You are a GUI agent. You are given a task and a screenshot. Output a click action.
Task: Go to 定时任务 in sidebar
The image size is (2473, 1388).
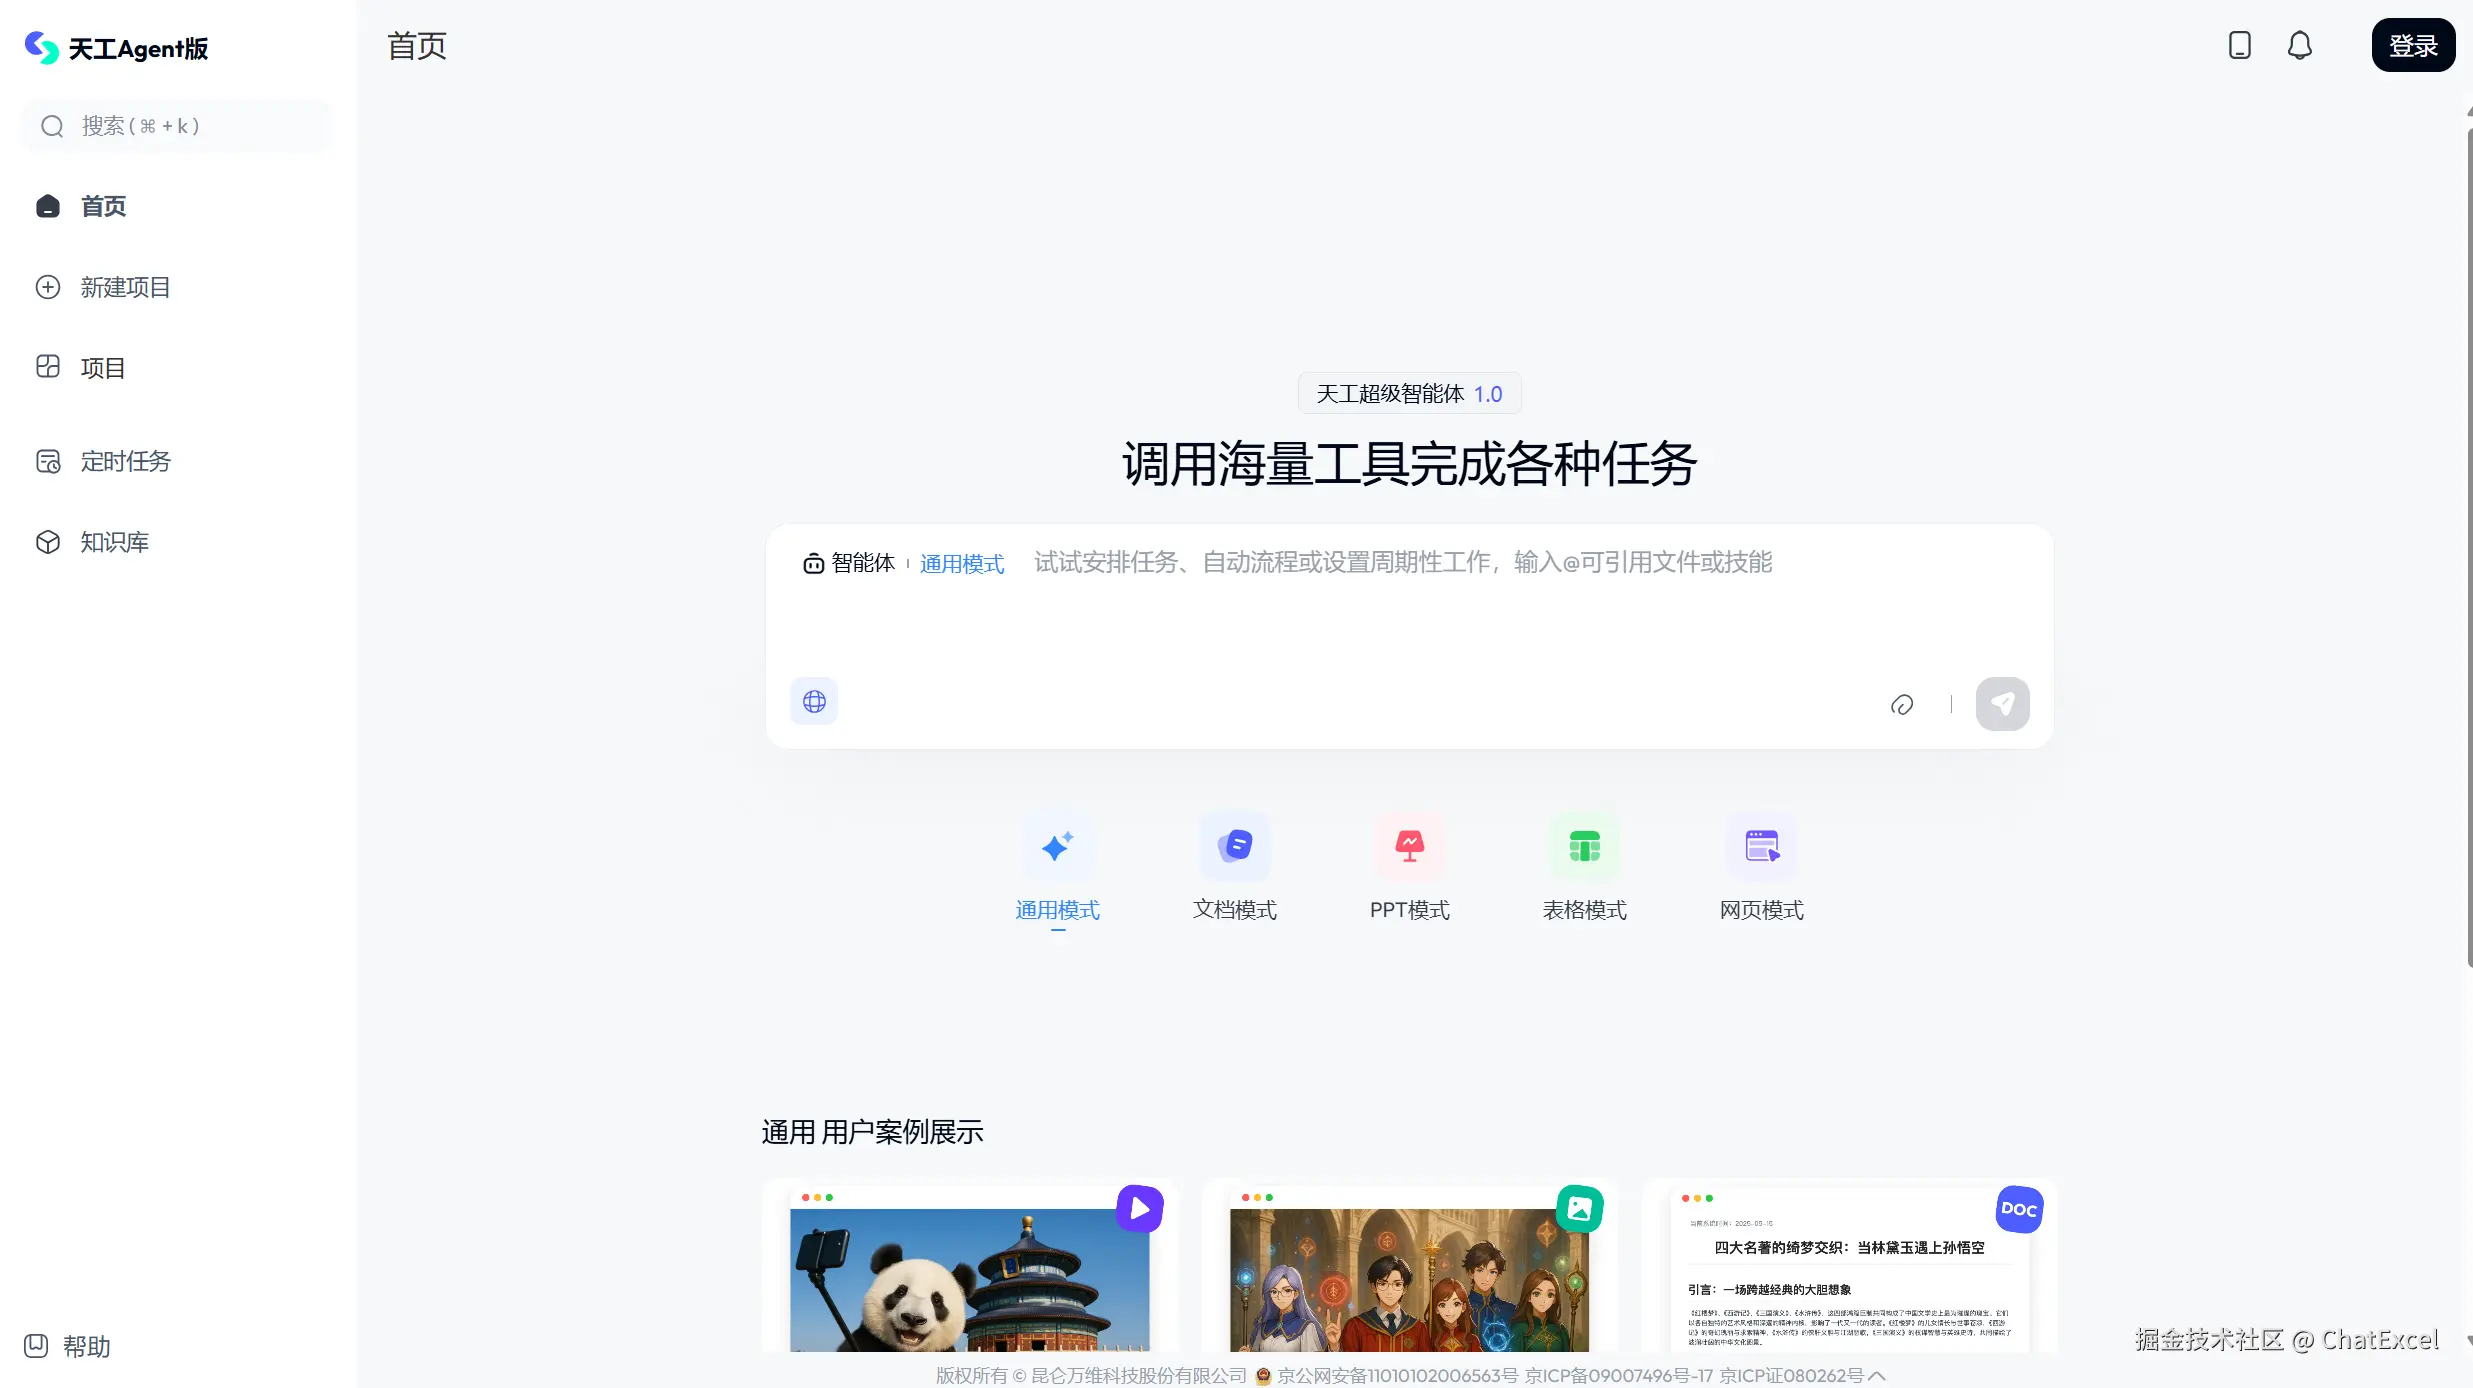[x=124, y=462]
